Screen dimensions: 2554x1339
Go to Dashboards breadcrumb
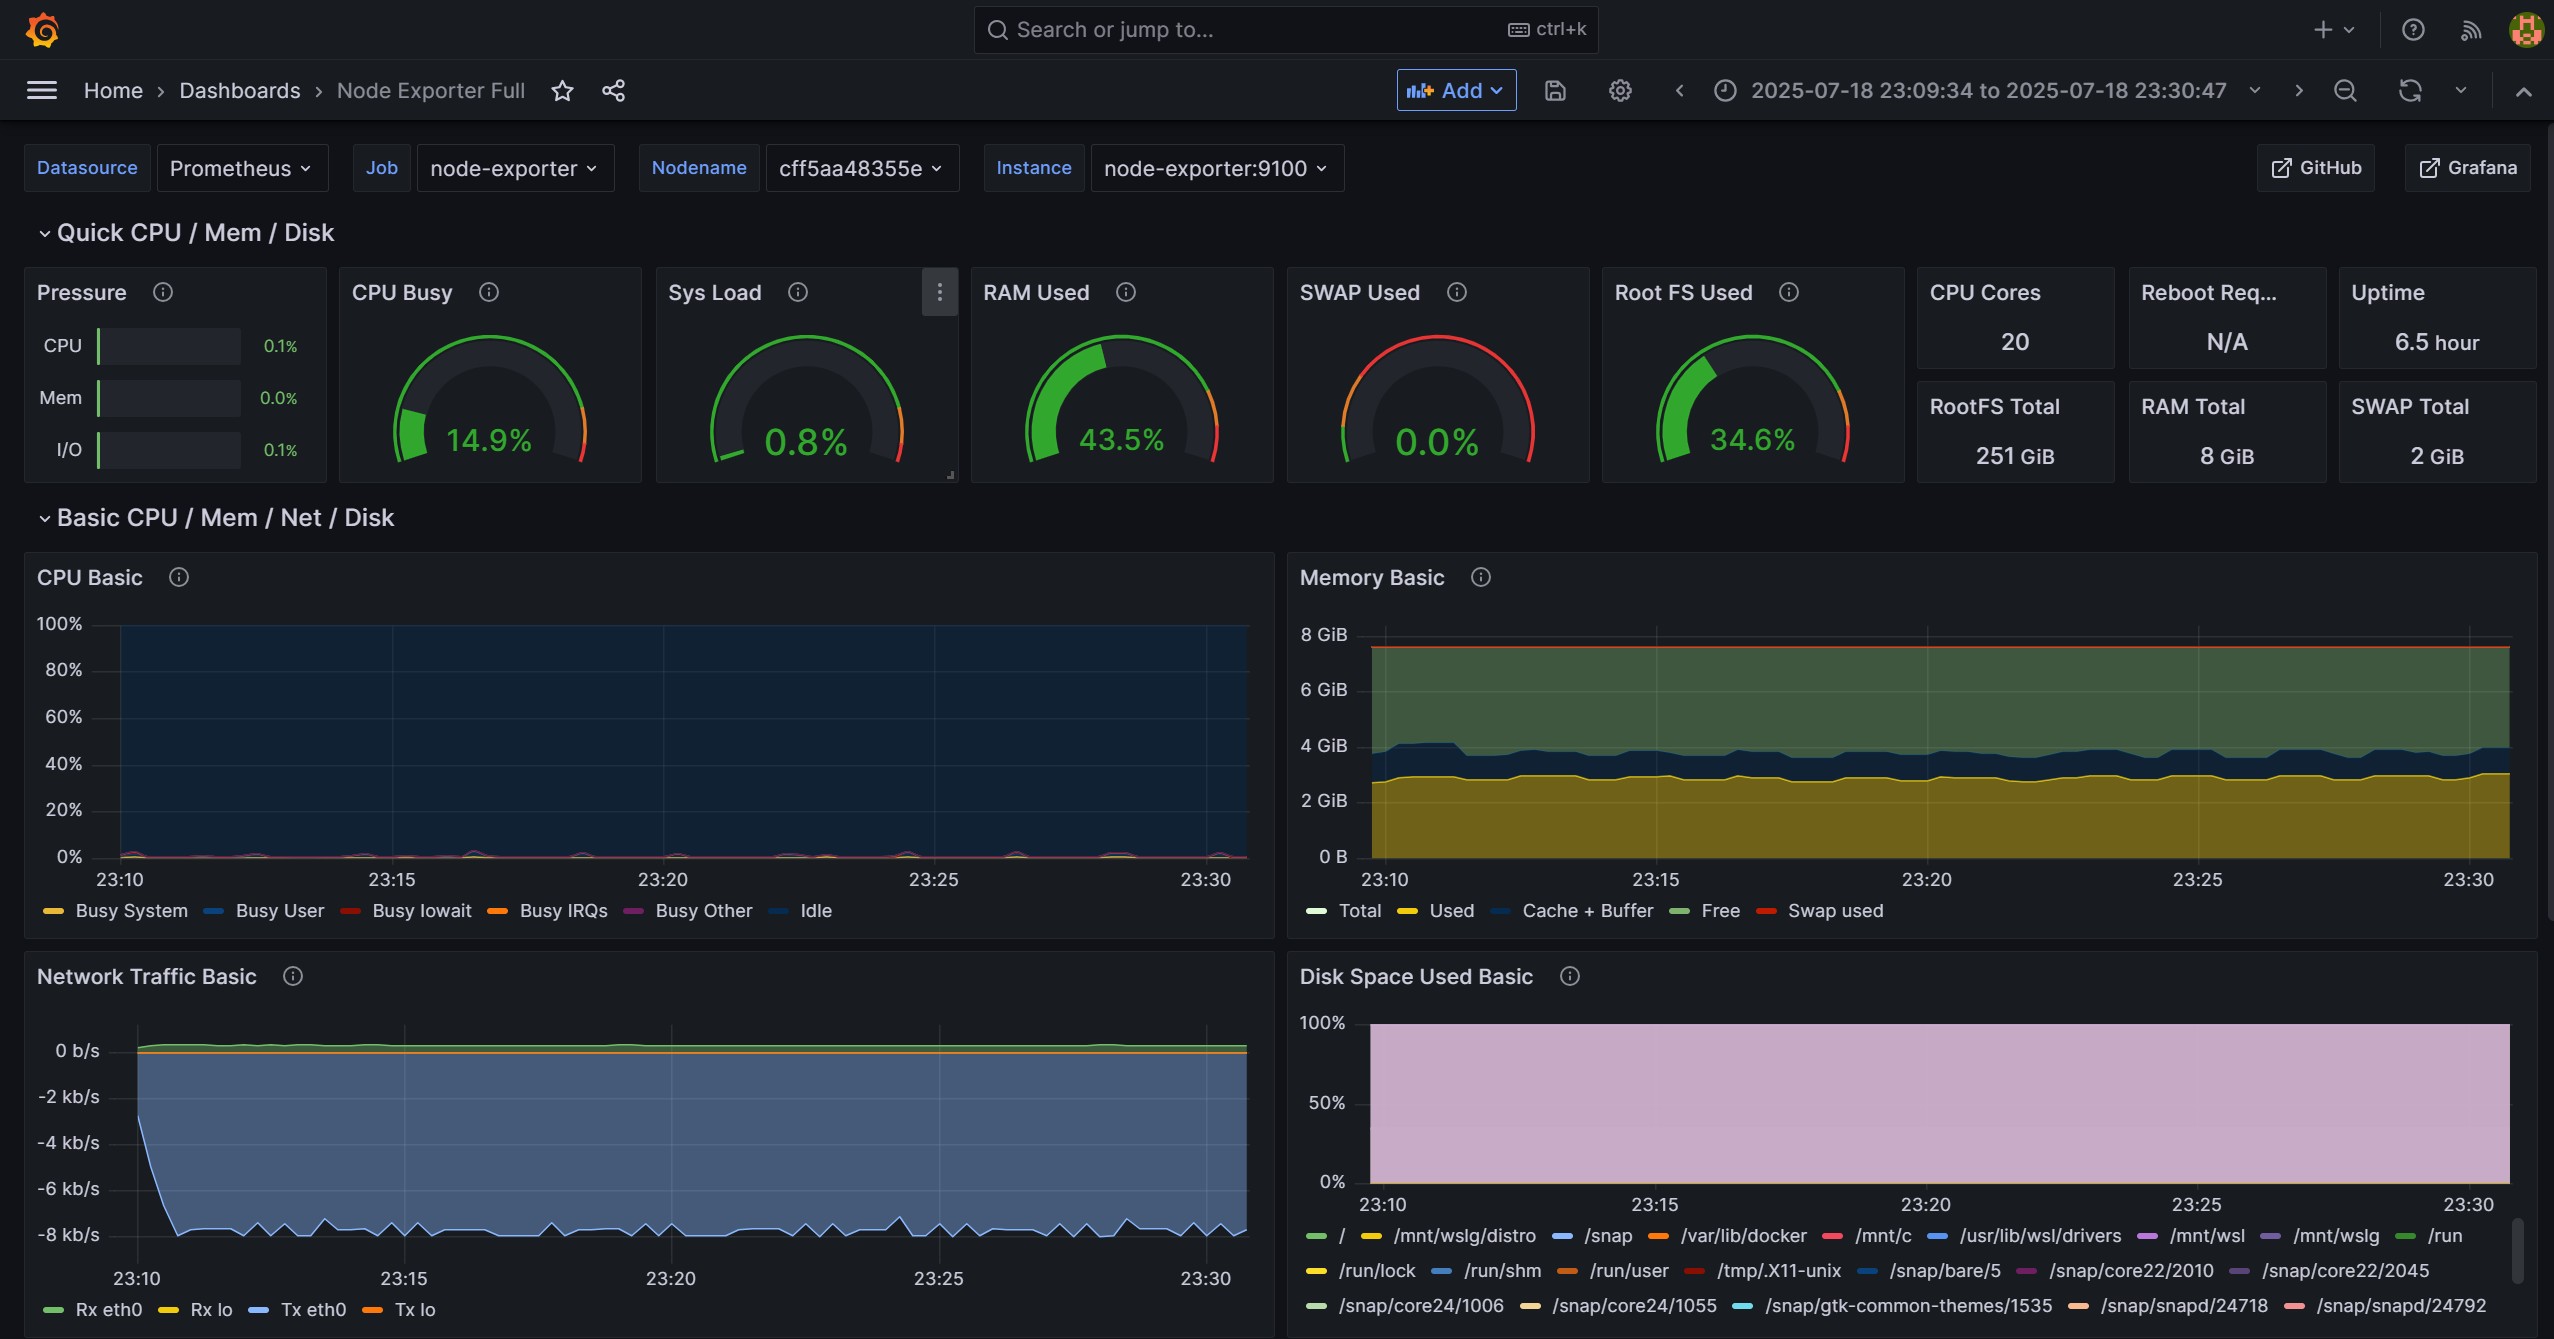click(239, 91)
